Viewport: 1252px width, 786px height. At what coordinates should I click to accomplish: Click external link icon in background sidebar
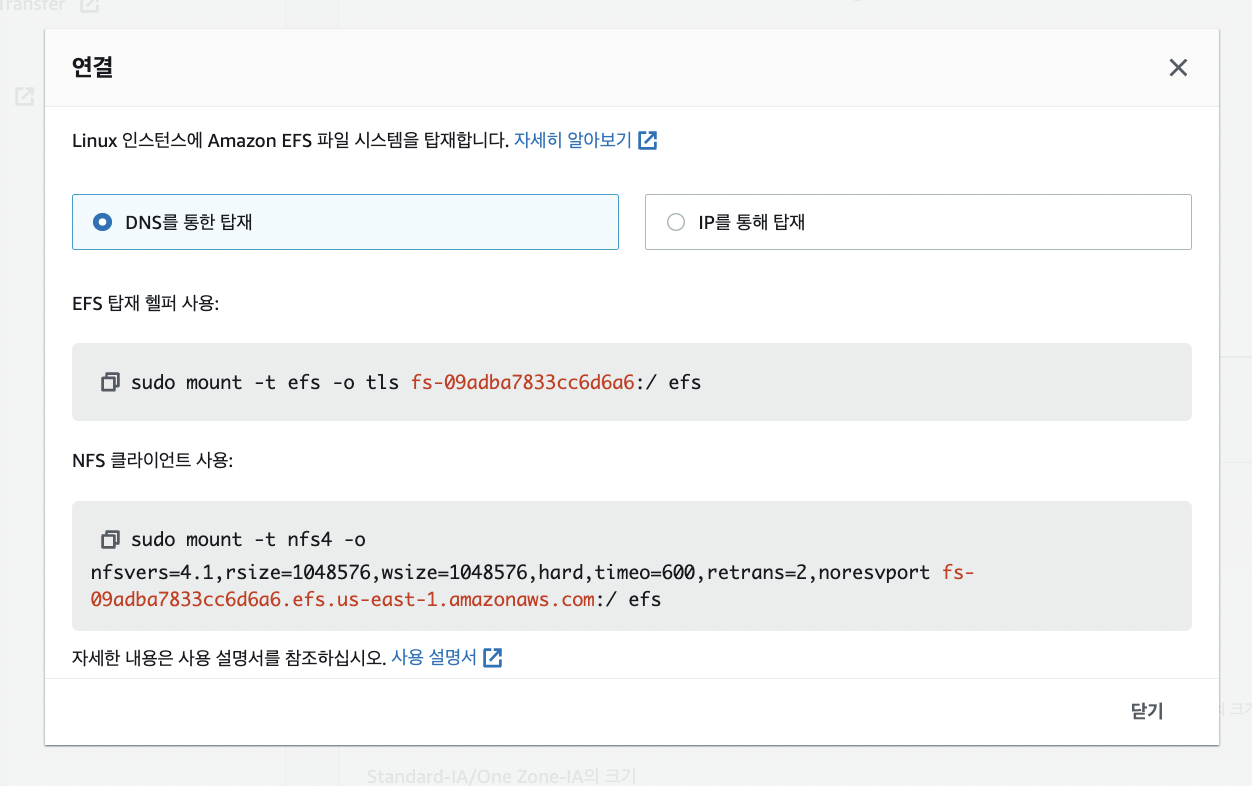pos(24,97)
